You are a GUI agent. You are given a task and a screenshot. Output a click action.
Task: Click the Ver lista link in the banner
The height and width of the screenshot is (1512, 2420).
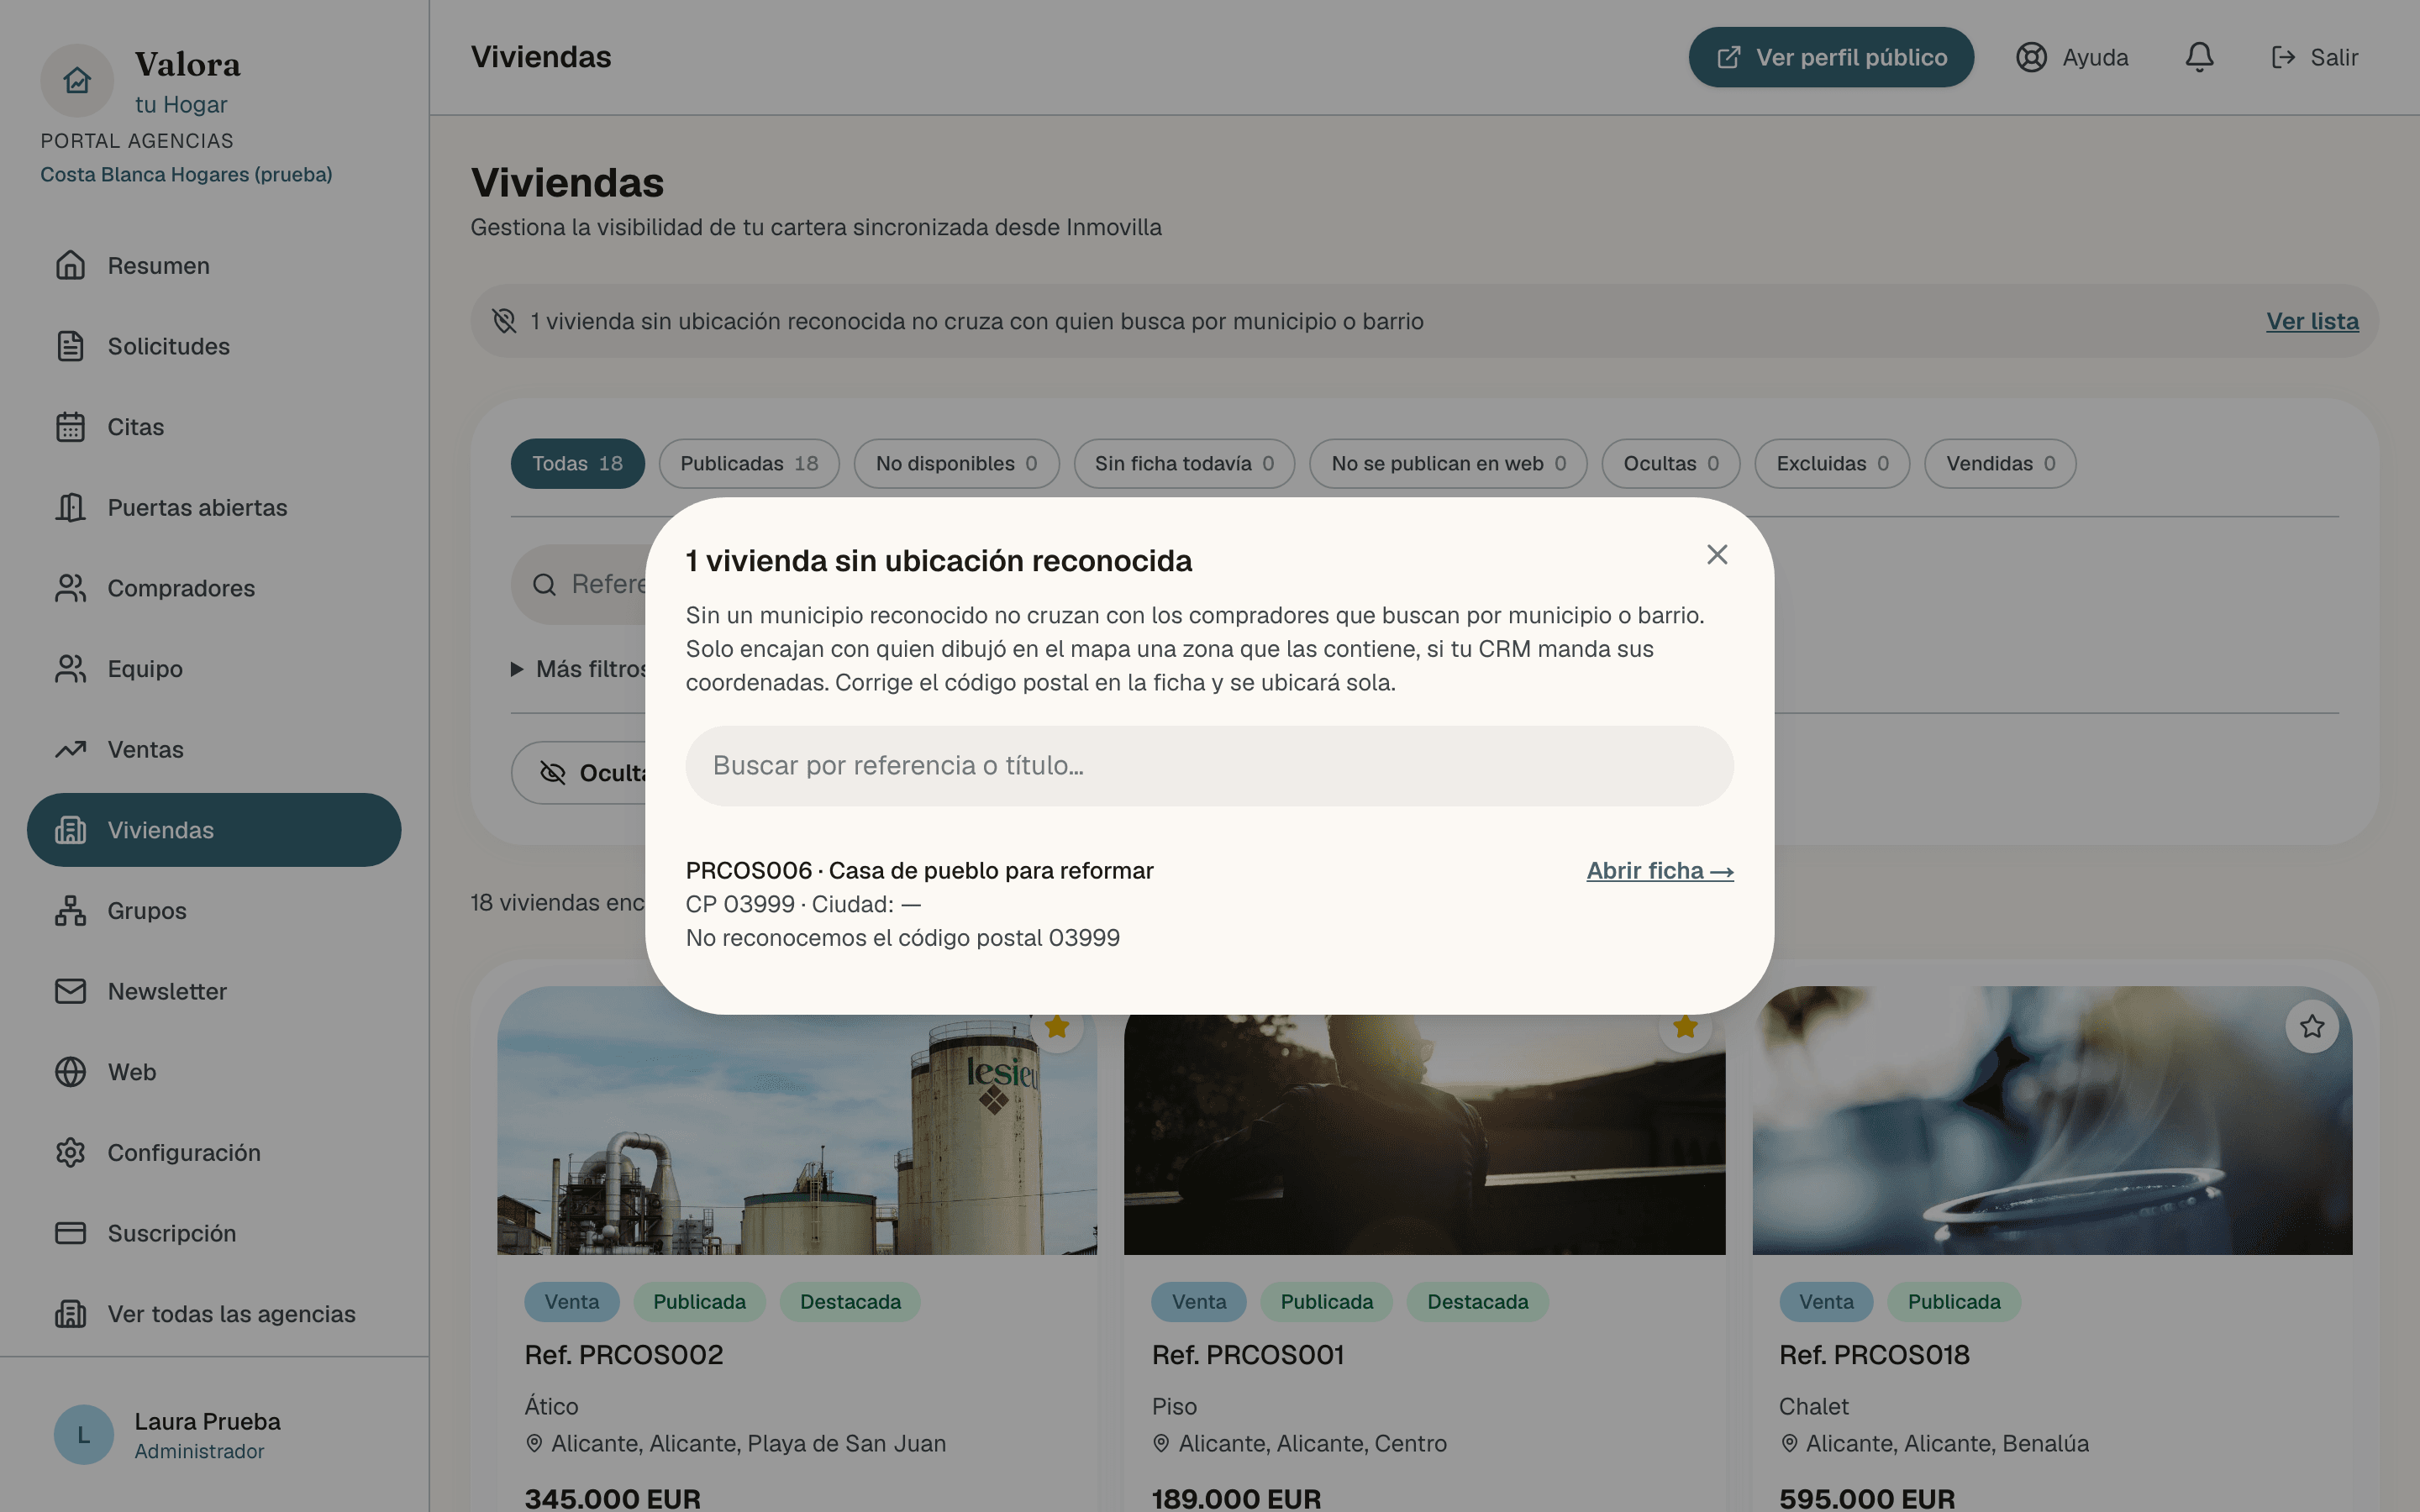tap(2312, 321)
